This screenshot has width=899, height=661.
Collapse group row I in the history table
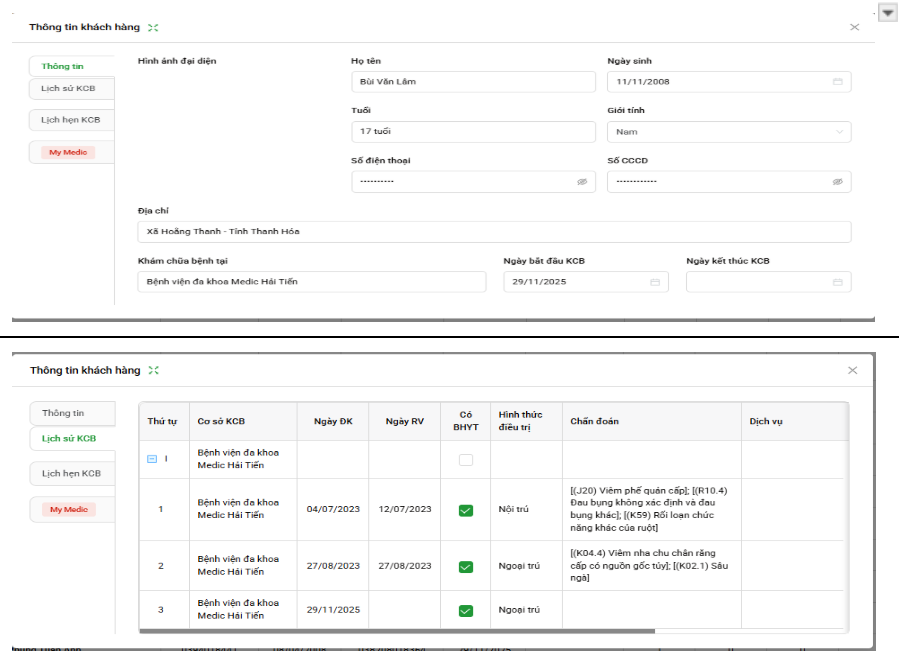click(152, 459)
